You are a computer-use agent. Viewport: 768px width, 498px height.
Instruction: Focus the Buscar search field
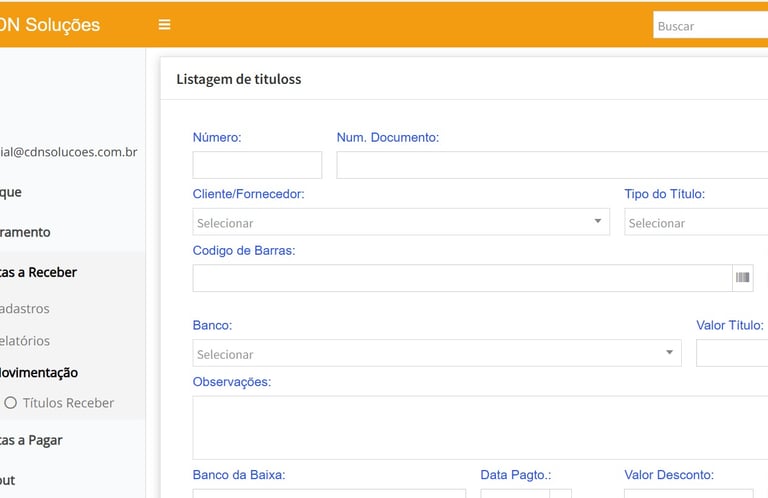[x=710, y=26]
